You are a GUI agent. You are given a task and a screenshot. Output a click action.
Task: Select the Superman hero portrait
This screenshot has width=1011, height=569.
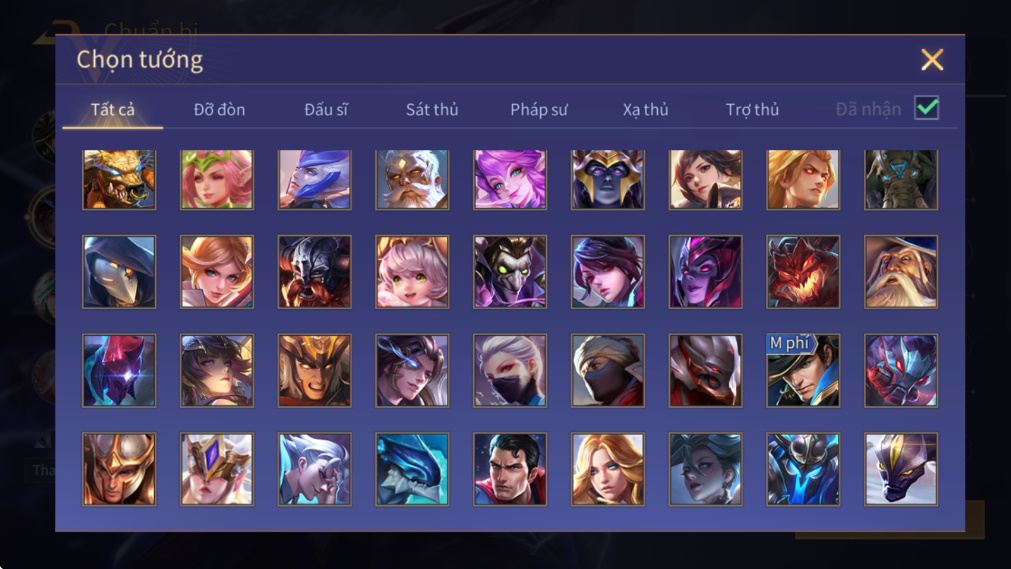tap(510, 469)
